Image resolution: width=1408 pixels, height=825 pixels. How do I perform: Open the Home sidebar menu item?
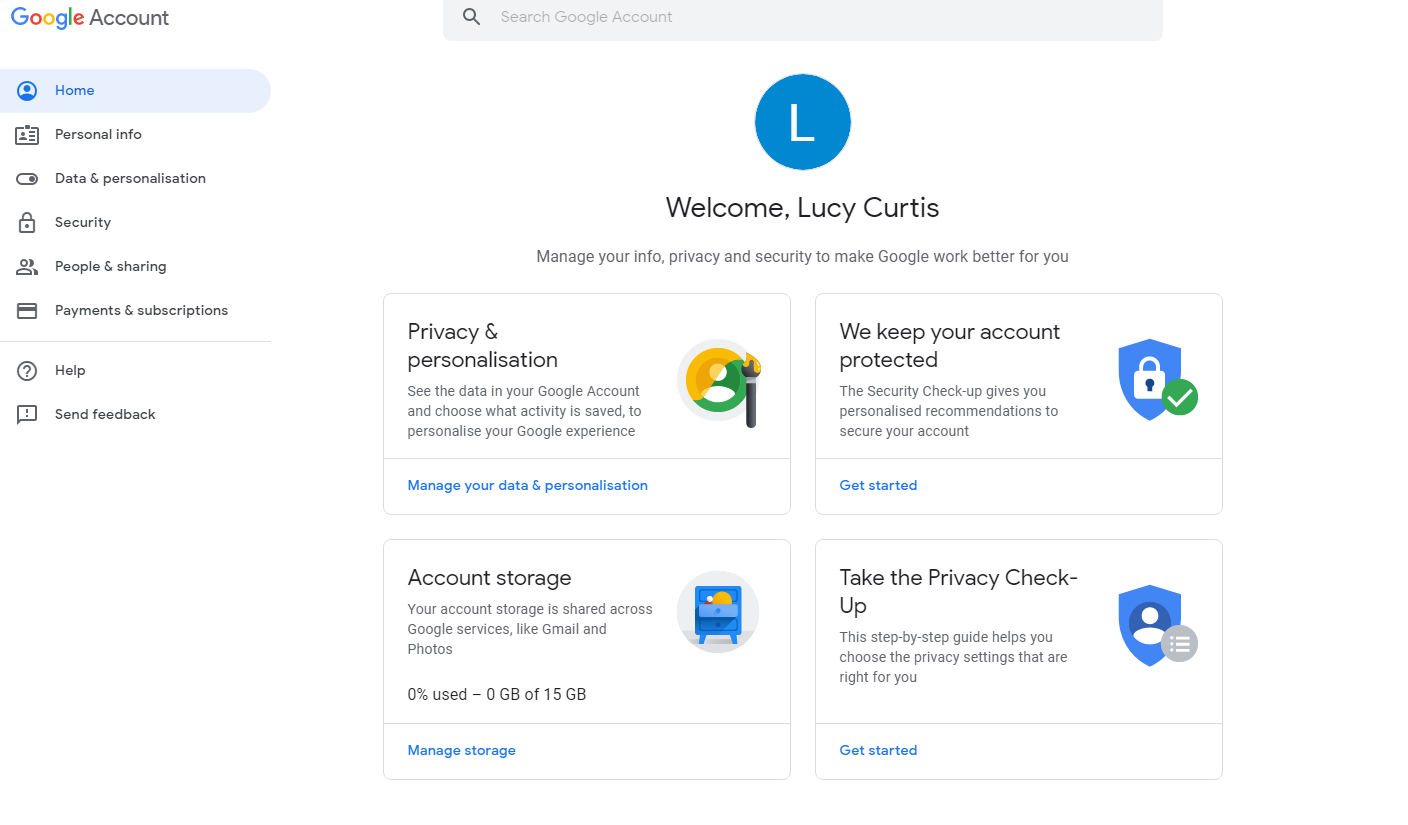(74, 90)
